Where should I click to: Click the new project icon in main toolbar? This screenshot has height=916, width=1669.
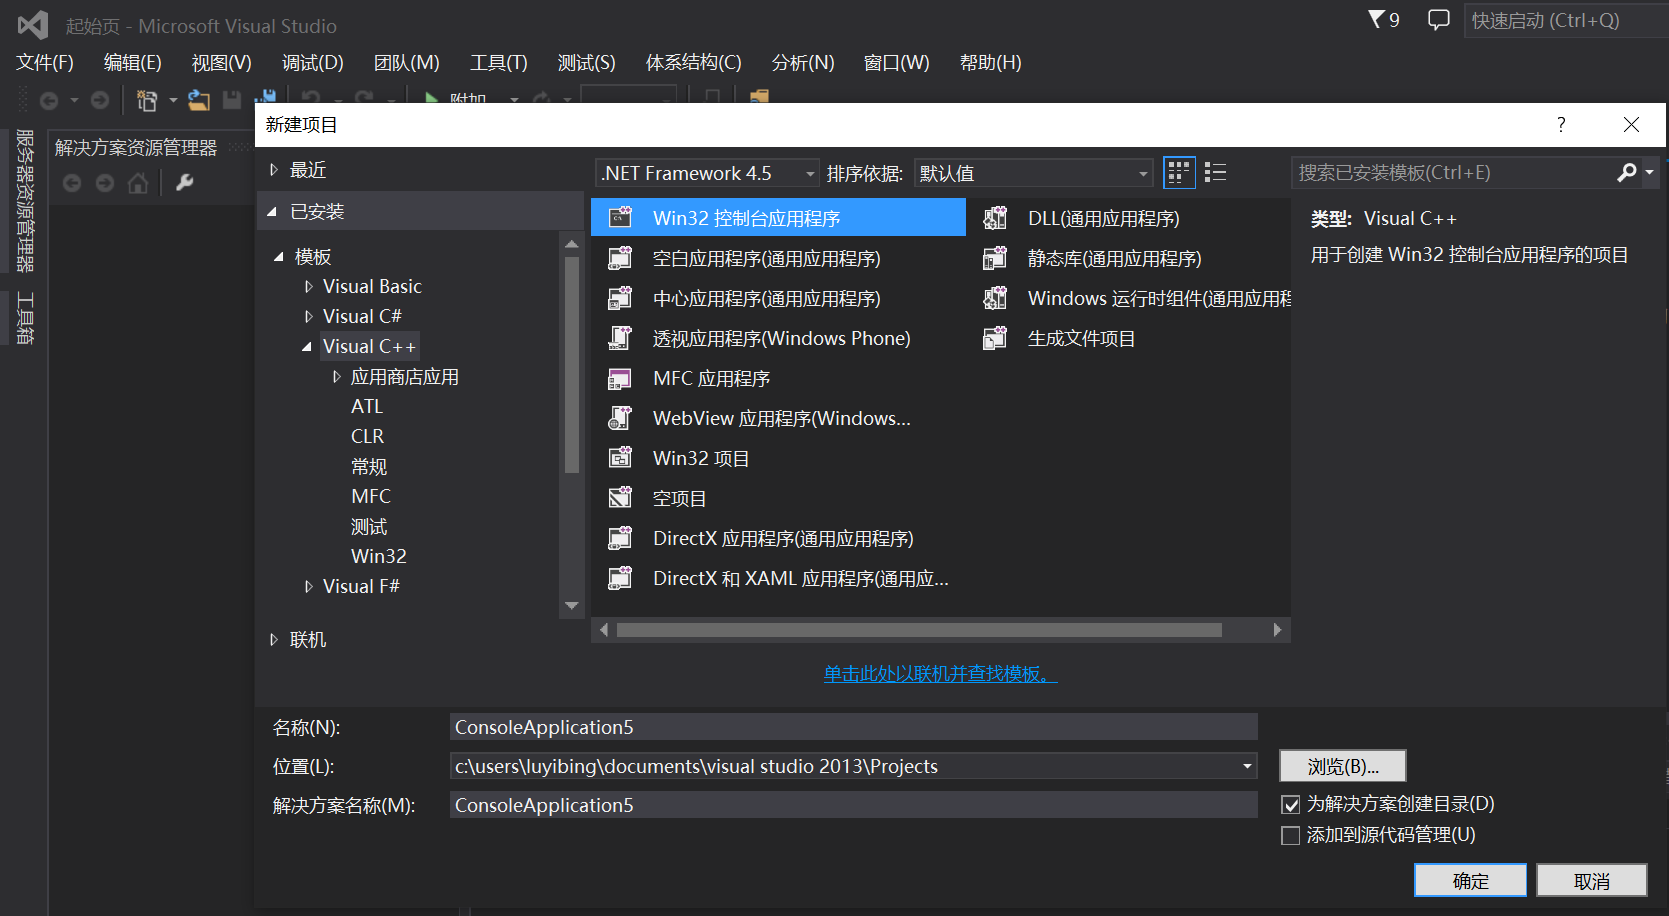[147, 100]
